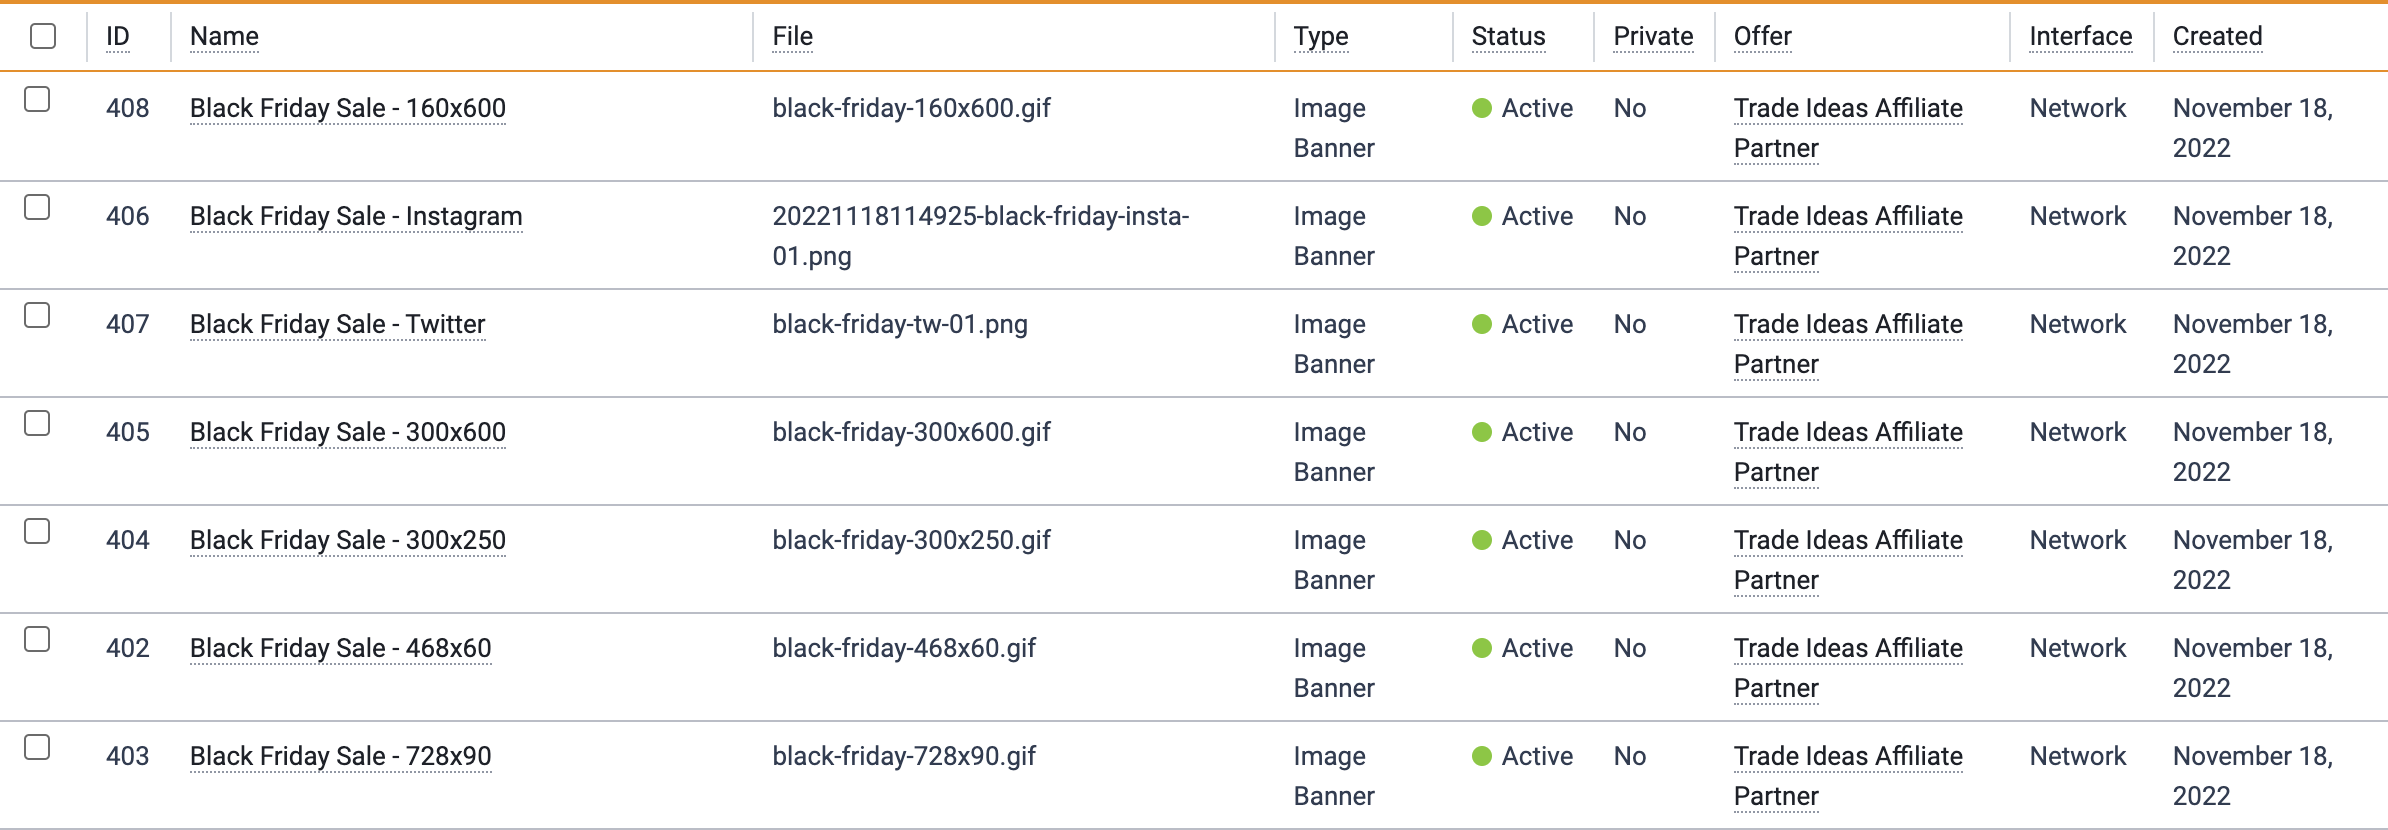Viewport: 2388px width, 830px height.
Task: Sort the list by the Status header
Action: point(1508,37)
